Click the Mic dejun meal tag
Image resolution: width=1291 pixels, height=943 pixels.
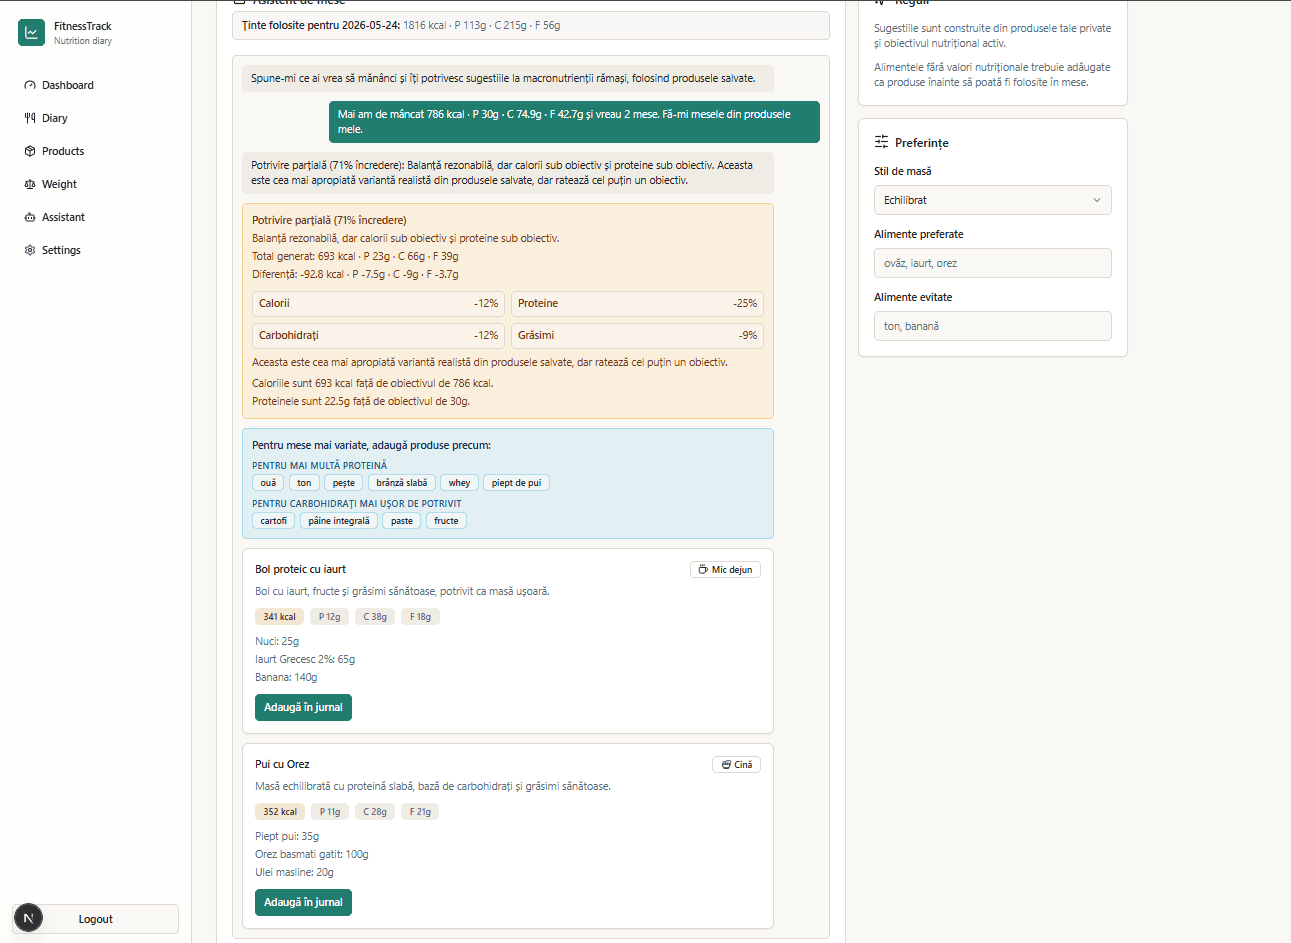[x=725, y=570]
